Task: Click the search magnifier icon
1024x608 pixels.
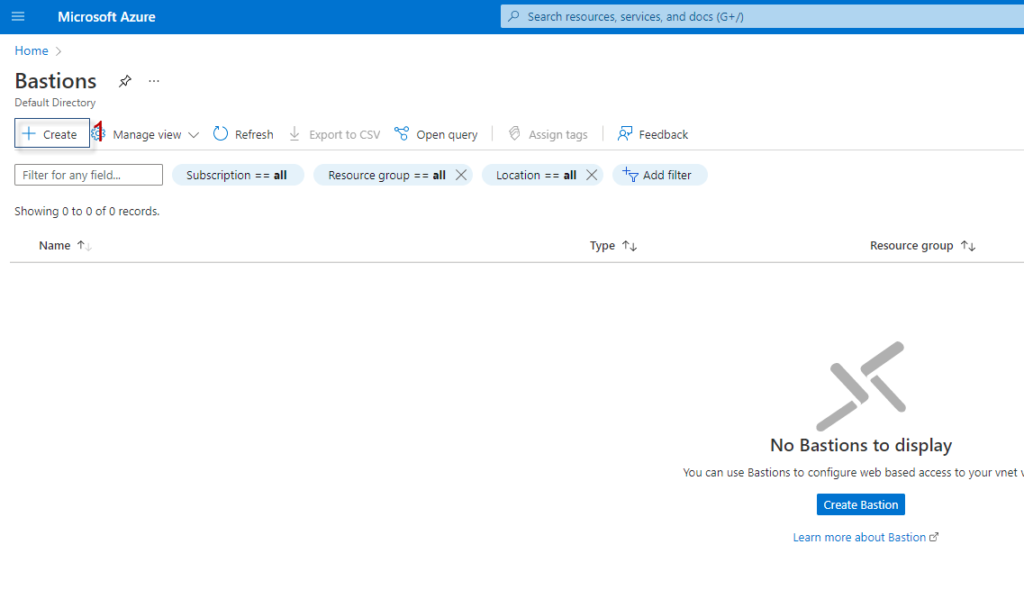Action: pyautogui.click(x=514, y=16)
